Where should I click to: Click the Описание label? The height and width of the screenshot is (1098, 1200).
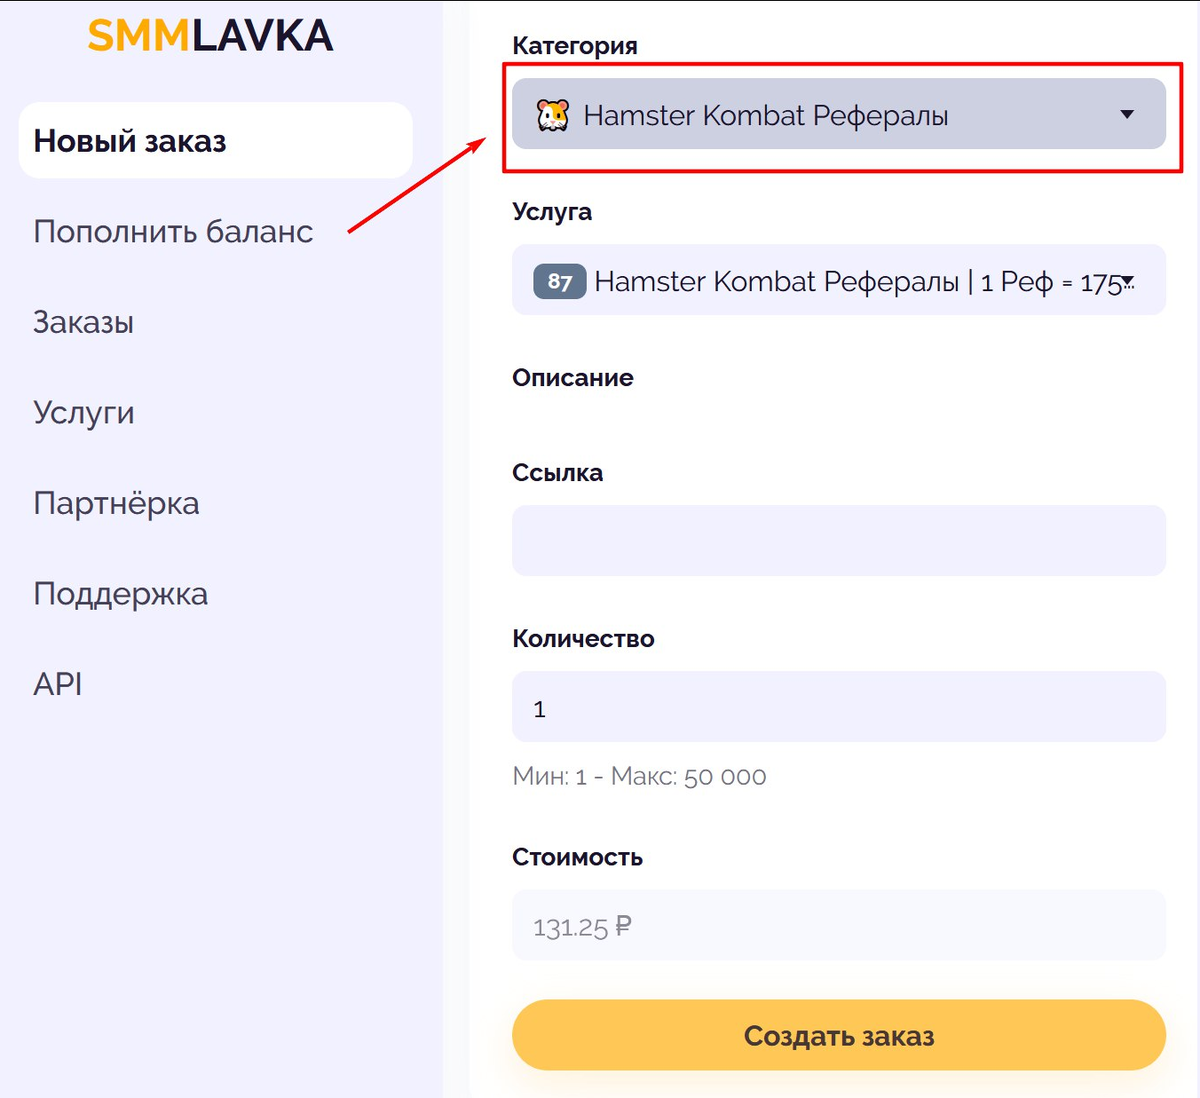pos(573,378)
